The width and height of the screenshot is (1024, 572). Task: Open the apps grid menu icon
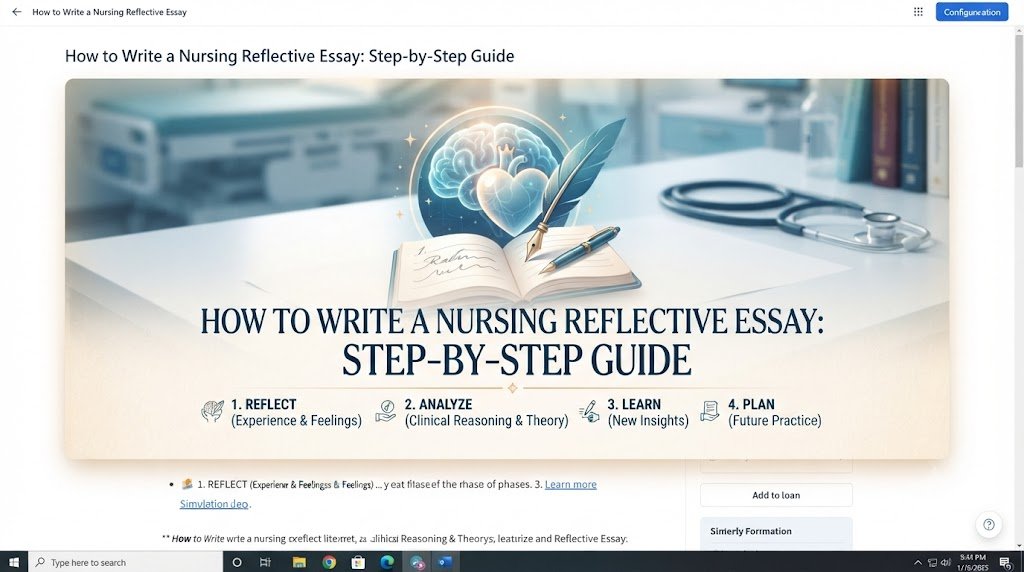(918, 12)
